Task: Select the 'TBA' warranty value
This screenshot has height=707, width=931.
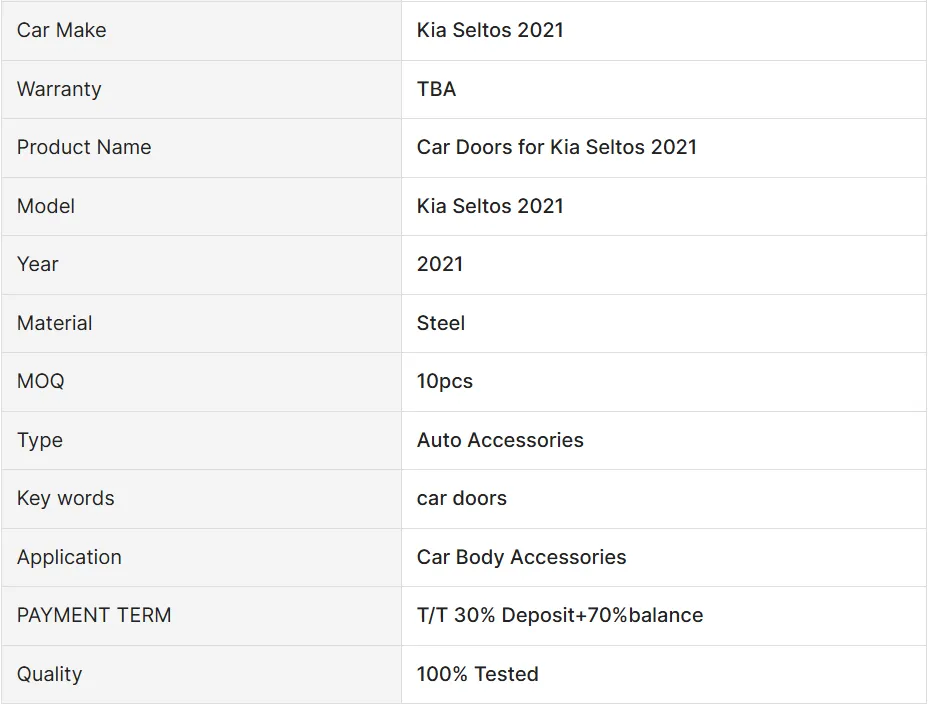Action: pos(436,89)
